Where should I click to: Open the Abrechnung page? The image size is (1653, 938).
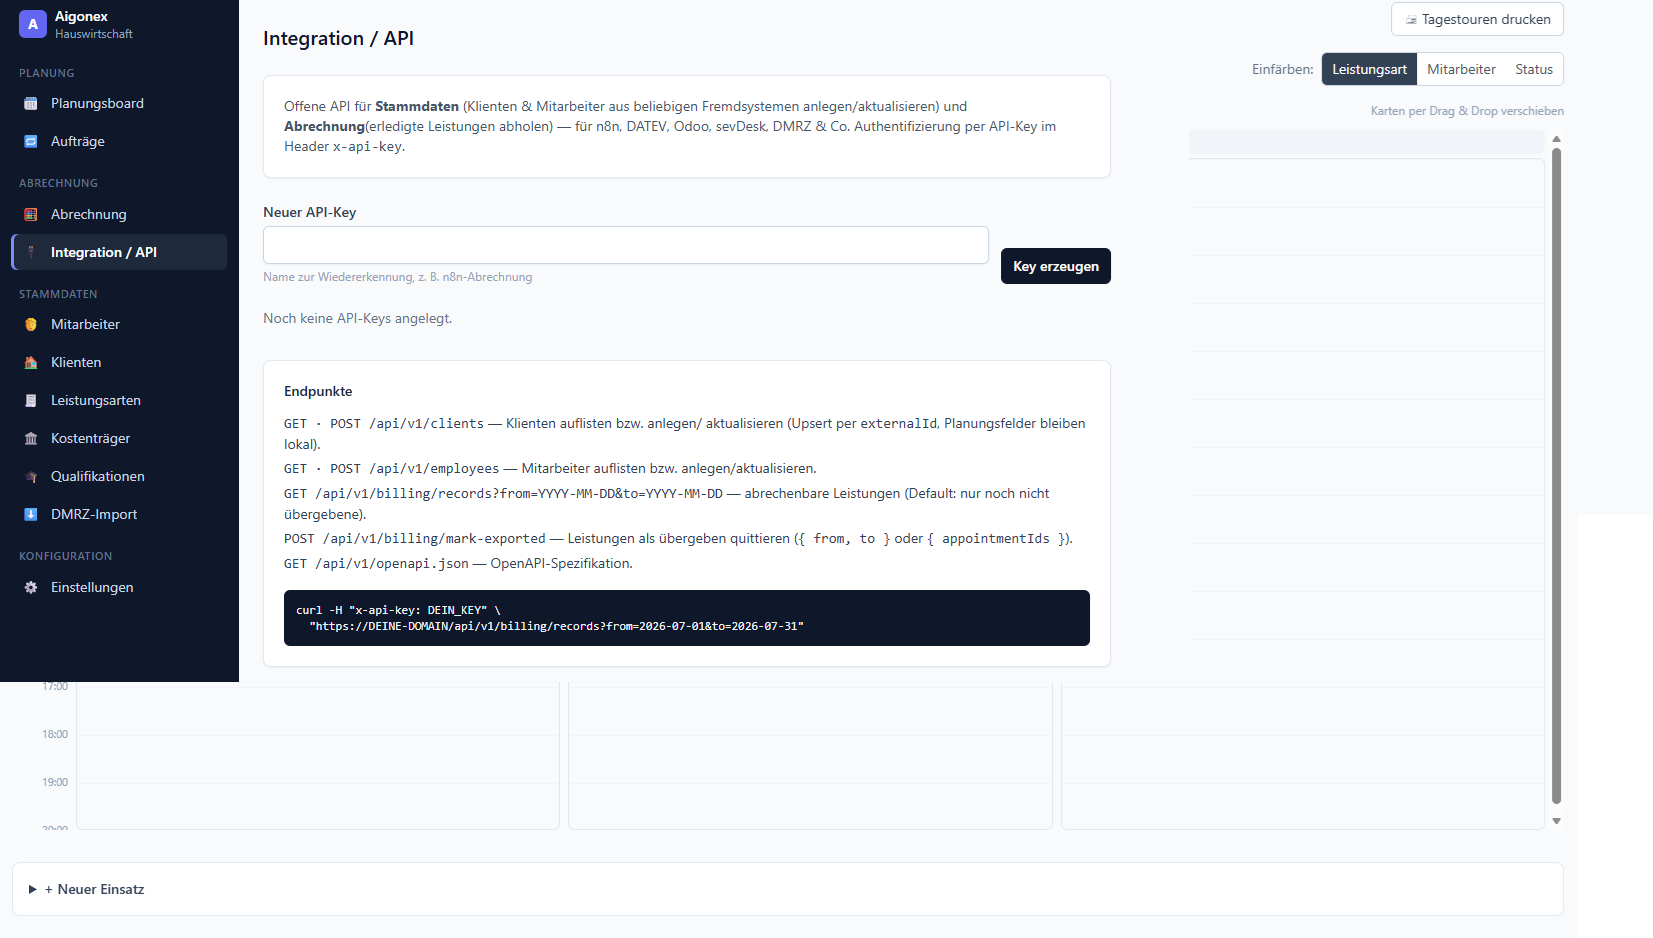click(x=119, y=215)
